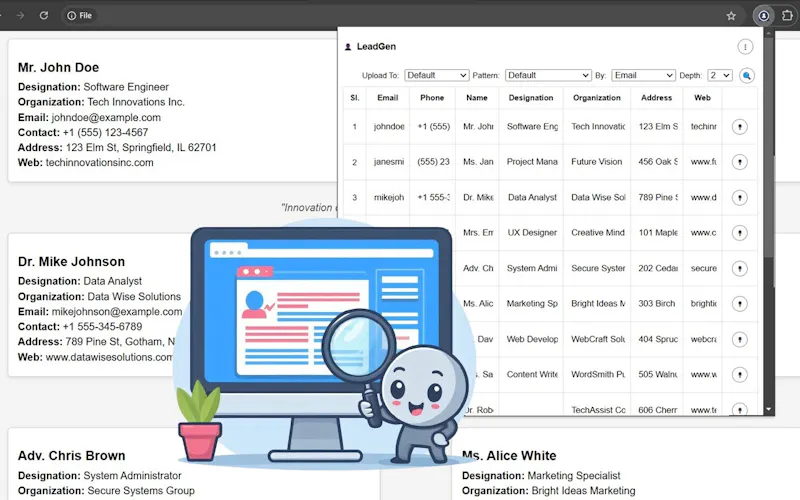This screenshot has width=800, height=500.
Task: Click the LeadGen popup scrollbar down arrow
Action: (768, 409)
